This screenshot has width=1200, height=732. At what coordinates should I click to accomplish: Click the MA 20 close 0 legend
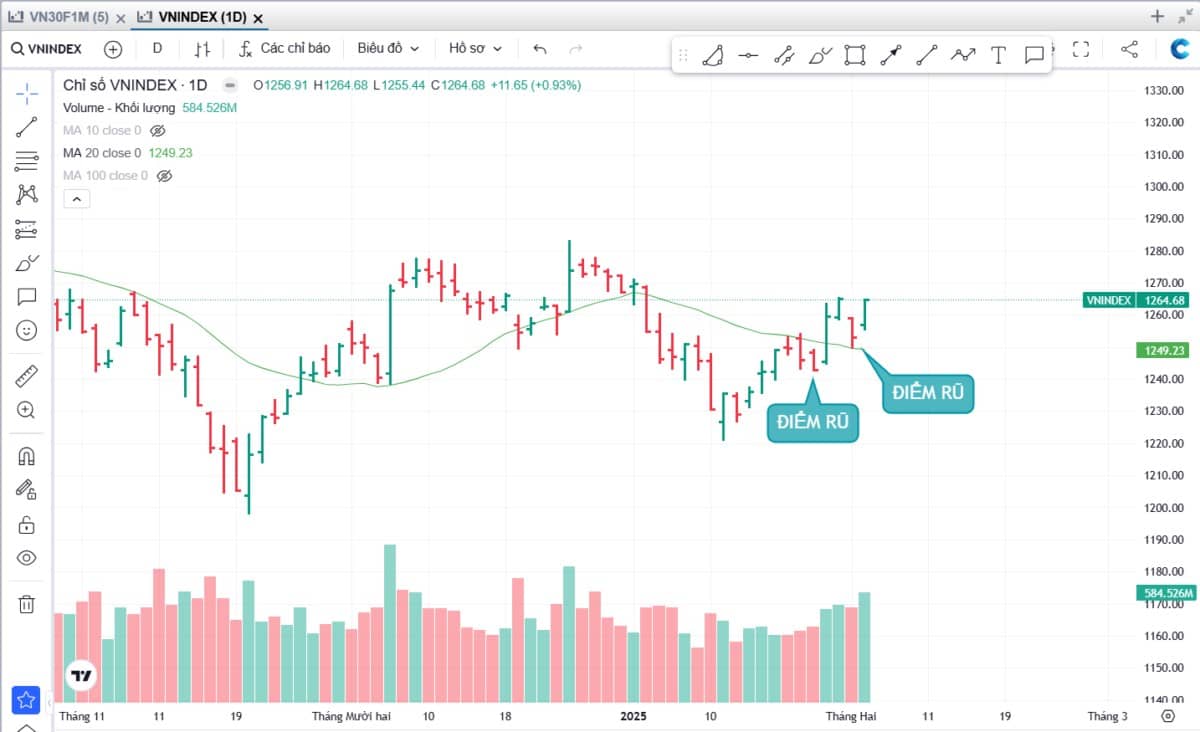102,153
